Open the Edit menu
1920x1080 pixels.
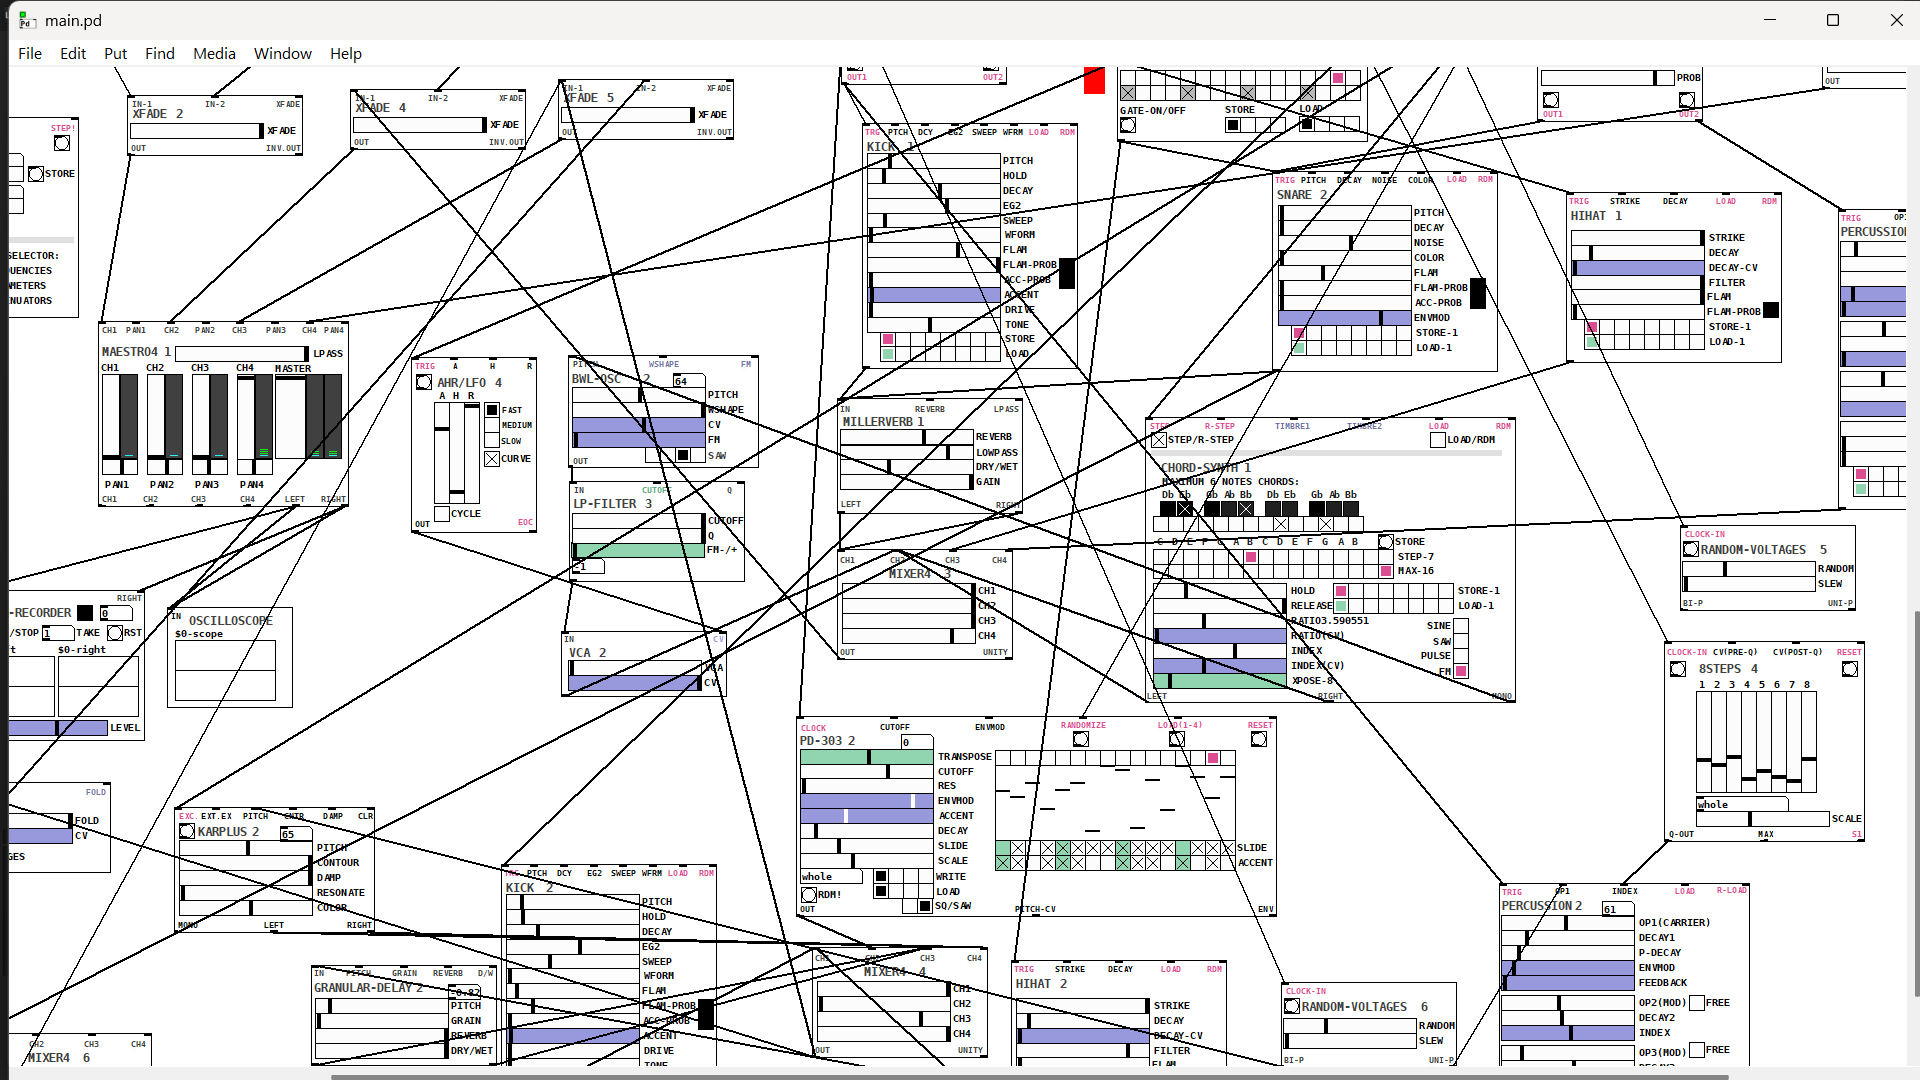pos(73,54)
